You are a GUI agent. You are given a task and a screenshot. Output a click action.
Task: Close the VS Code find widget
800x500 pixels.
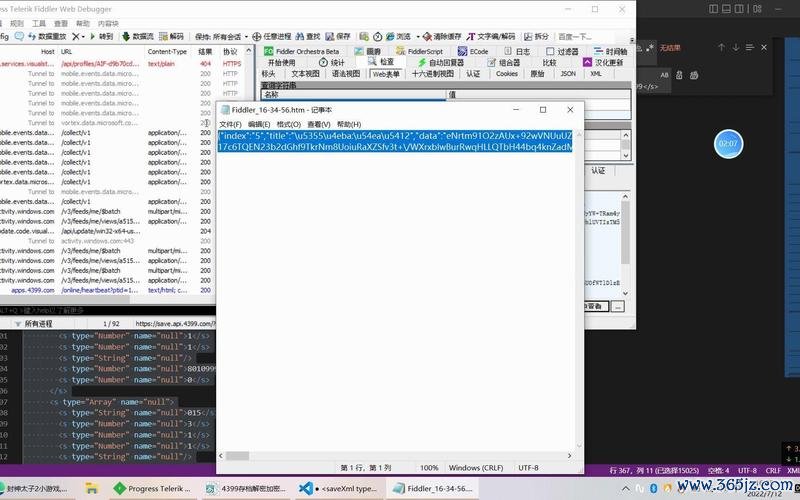pos(764,47)
